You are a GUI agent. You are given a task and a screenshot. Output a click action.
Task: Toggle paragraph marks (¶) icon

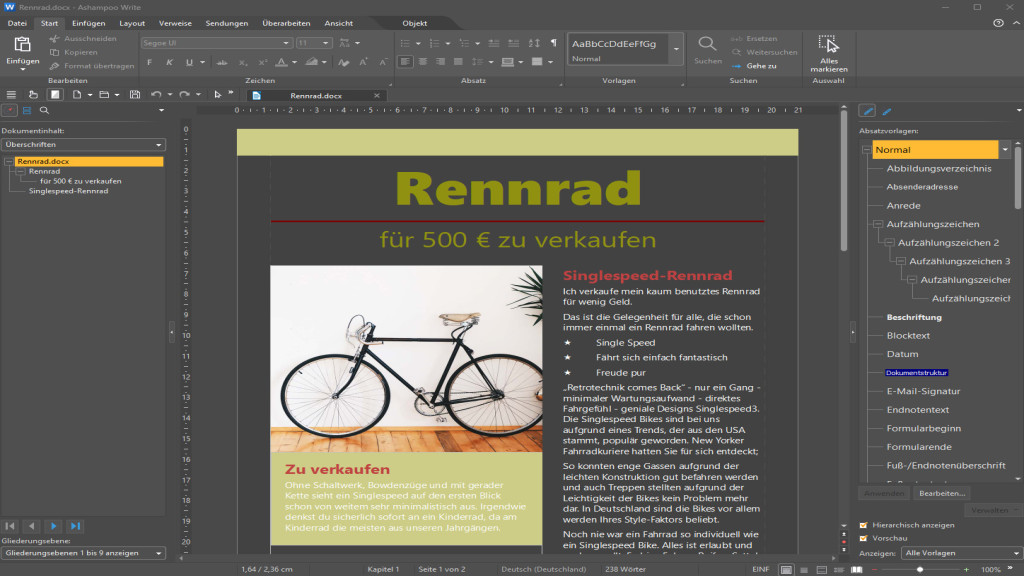click(x=553, y=43)
